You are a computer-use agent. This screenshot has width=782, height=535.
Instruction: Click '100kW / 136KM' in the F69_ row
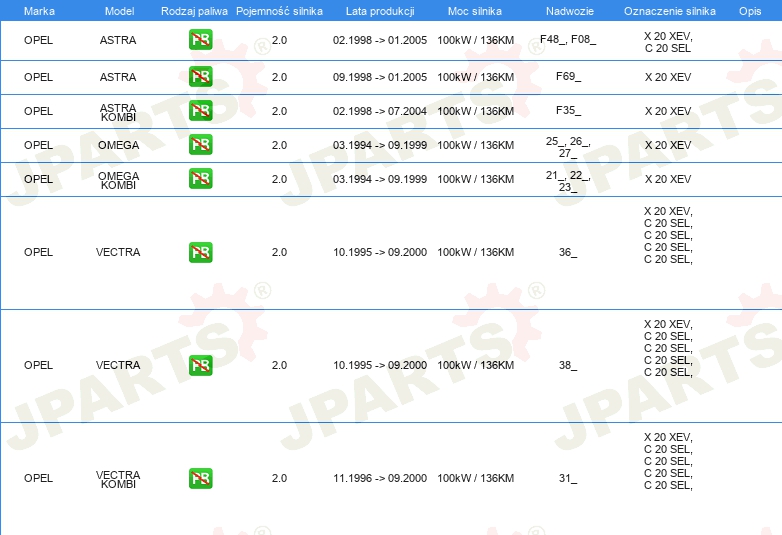(475, 77)
